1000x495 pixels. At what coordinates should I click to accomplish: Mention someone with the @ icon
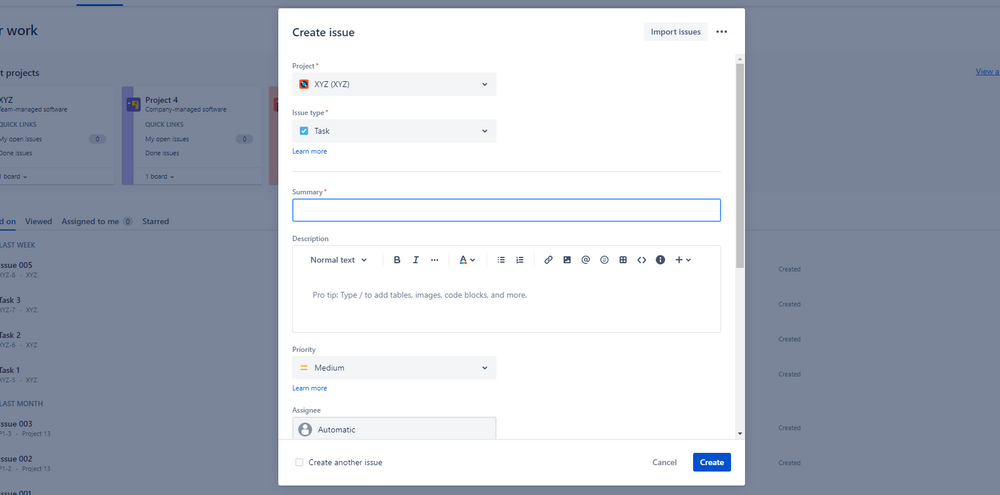[x=585, y=260]
